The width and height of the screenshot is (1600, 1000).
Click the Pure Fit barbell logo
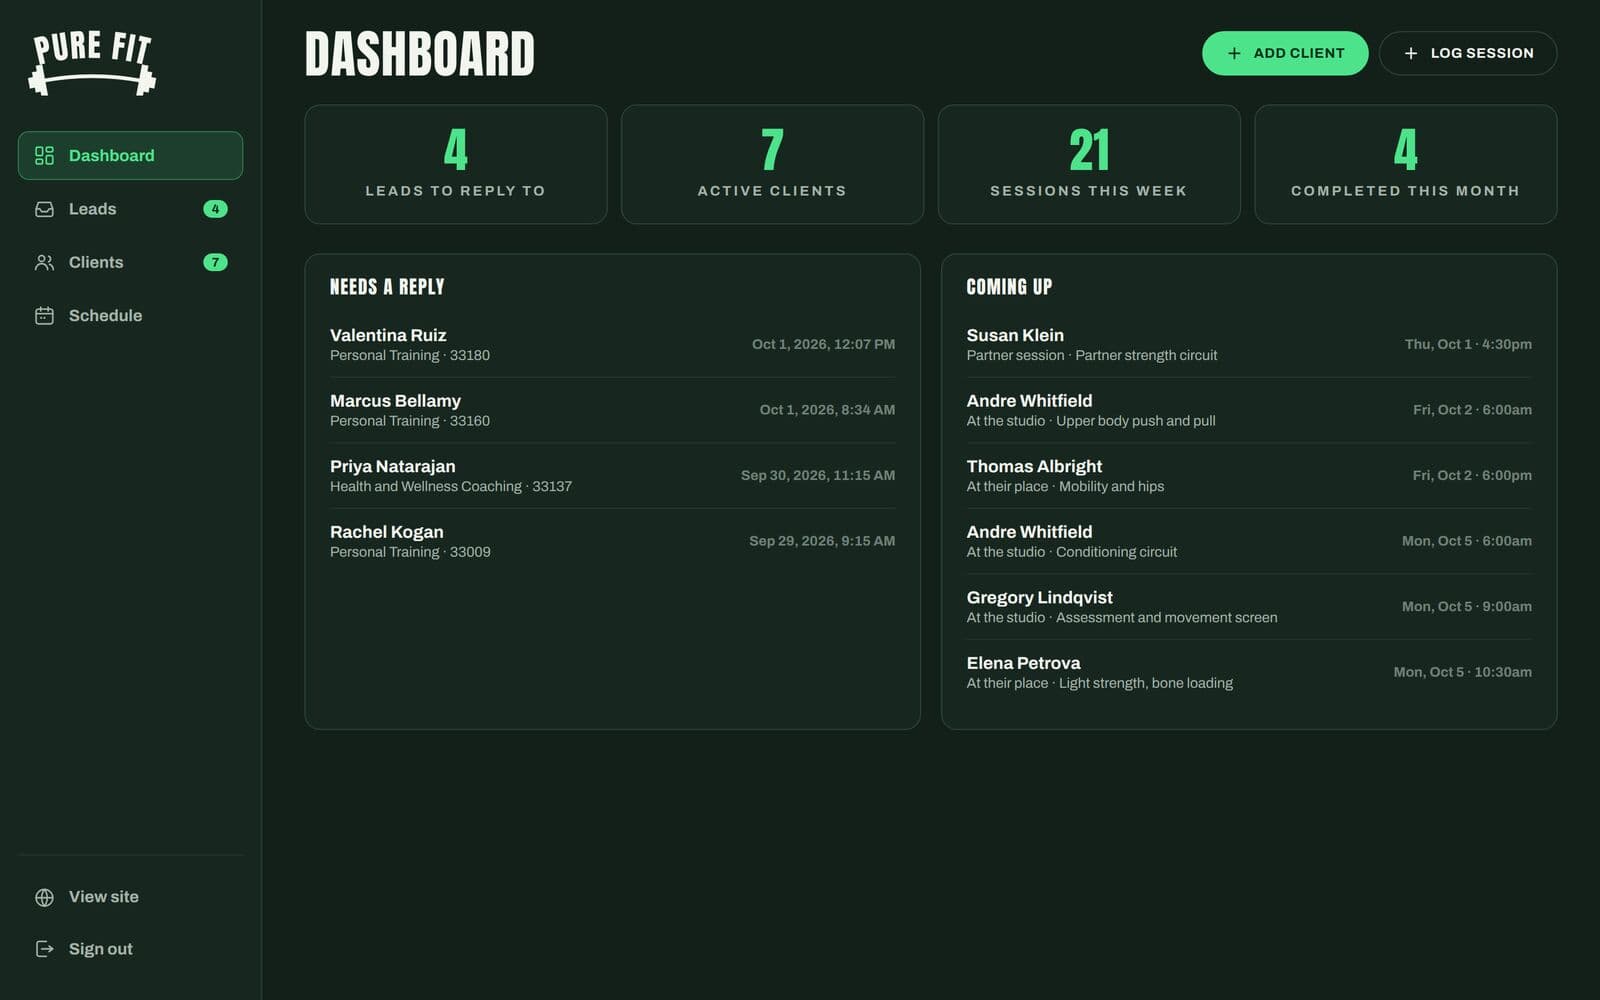[92, 63]
